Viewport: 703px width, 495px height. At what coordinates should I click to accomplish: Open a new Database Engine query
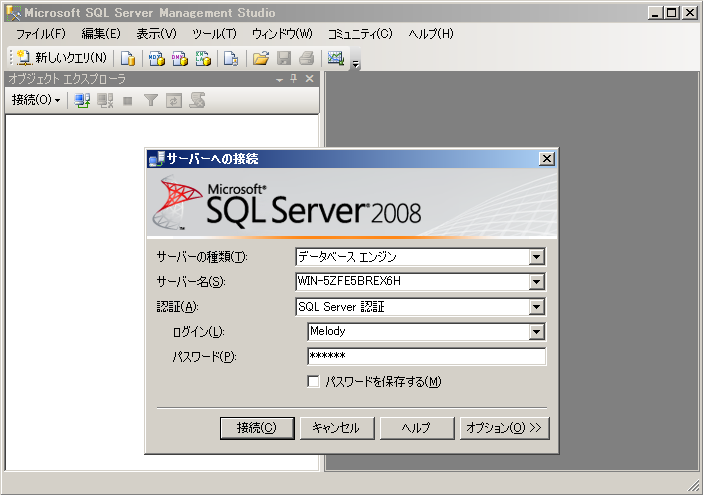(128, 58)
